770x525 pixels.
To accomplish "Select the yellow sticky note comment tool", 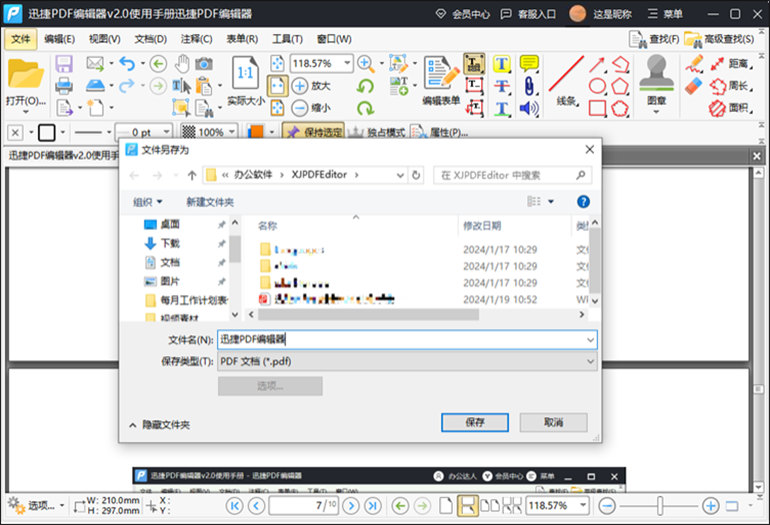I will point(529,64).
